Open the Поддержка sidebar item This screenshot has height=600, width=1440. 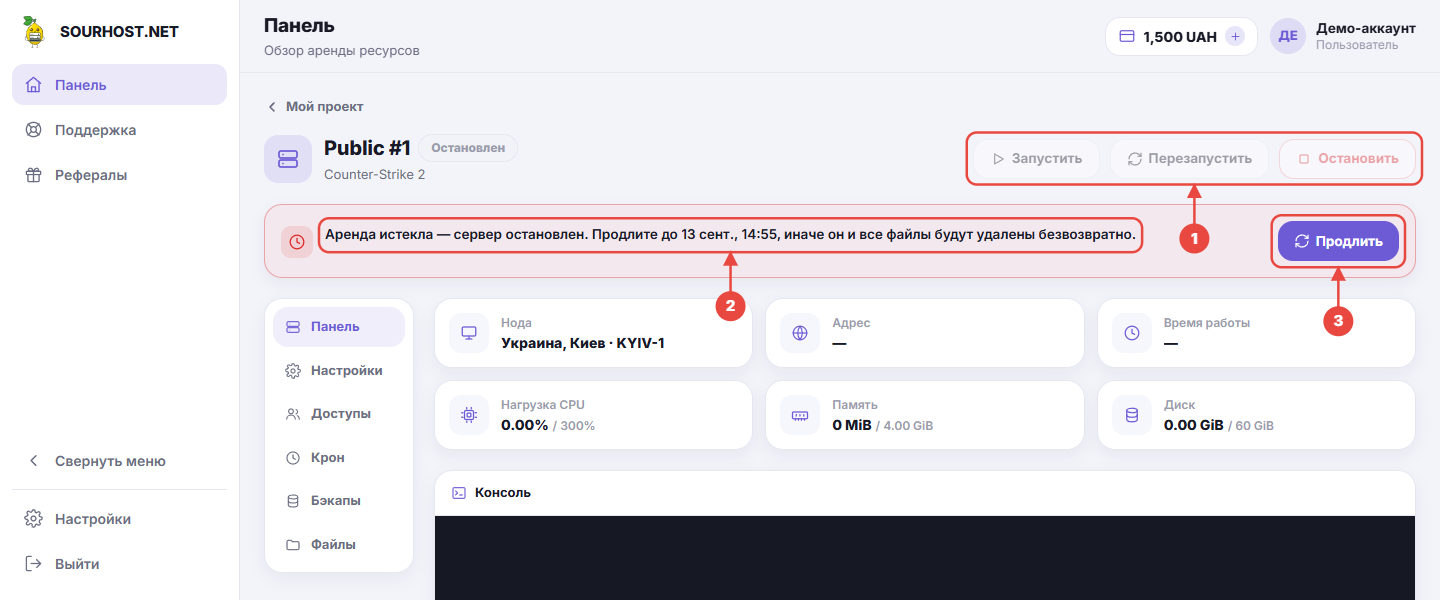pyautogui.click(x=119, y=130)
